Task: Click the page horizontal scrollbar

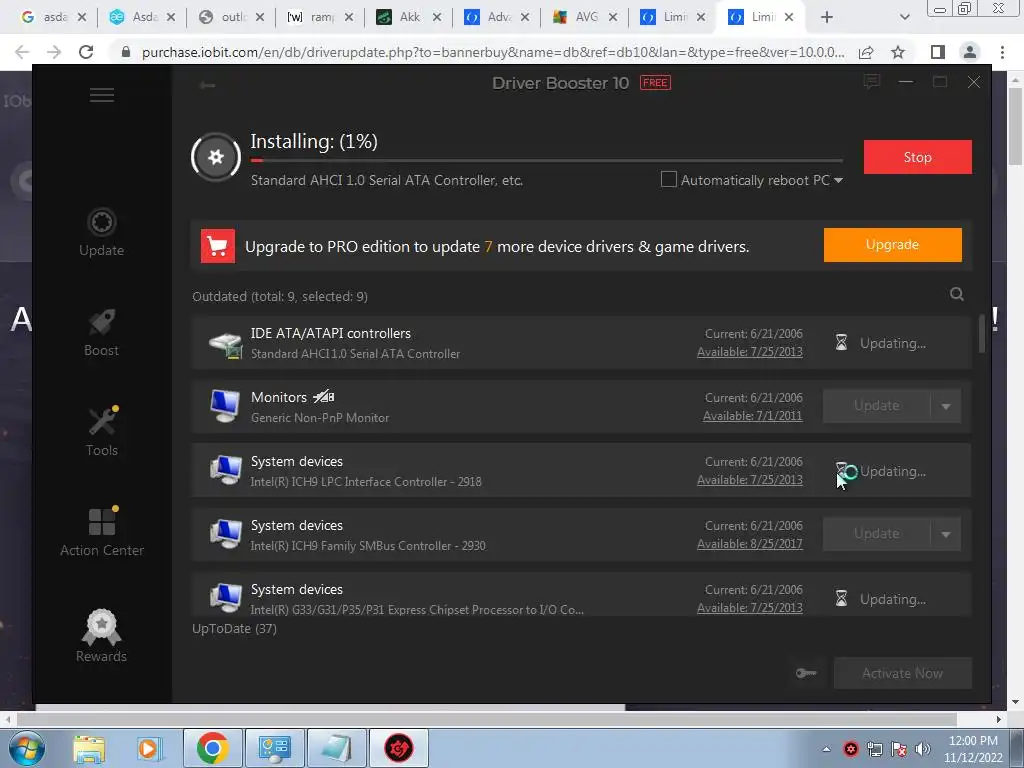Action: (487, 719)
